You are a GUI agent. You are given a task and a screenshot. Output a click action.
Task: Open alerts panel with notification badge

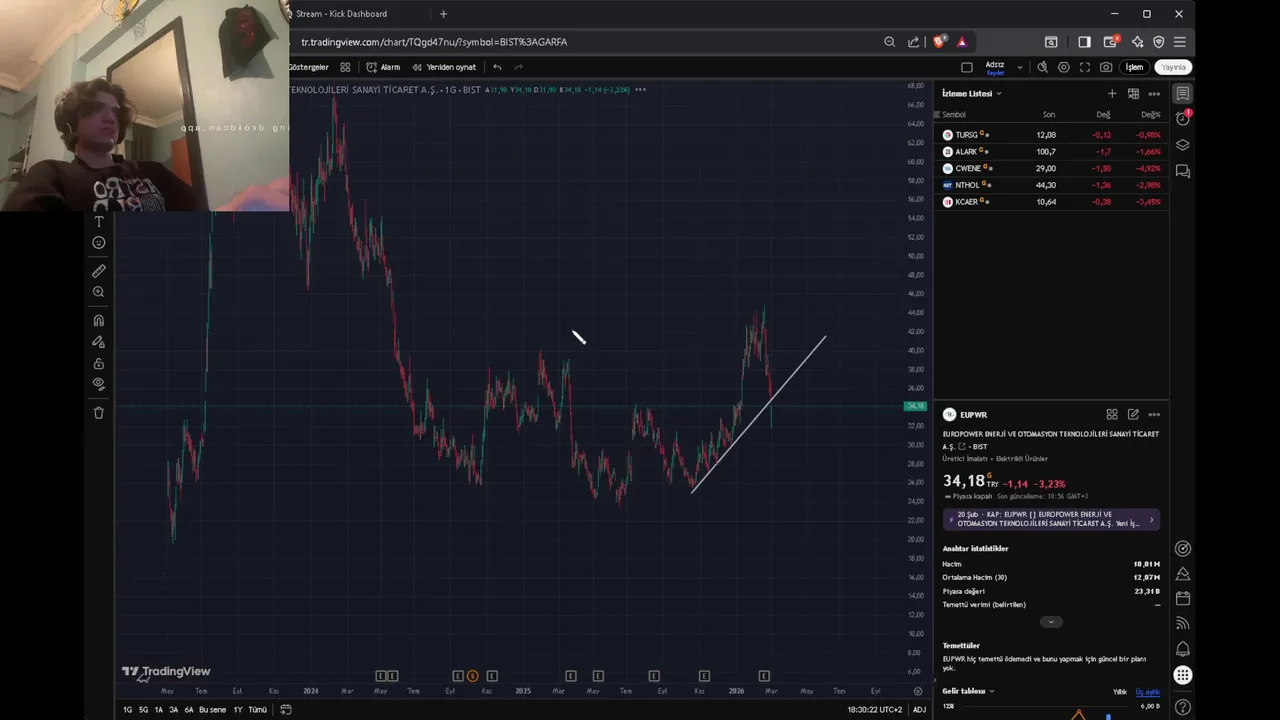coord(1182,118)
